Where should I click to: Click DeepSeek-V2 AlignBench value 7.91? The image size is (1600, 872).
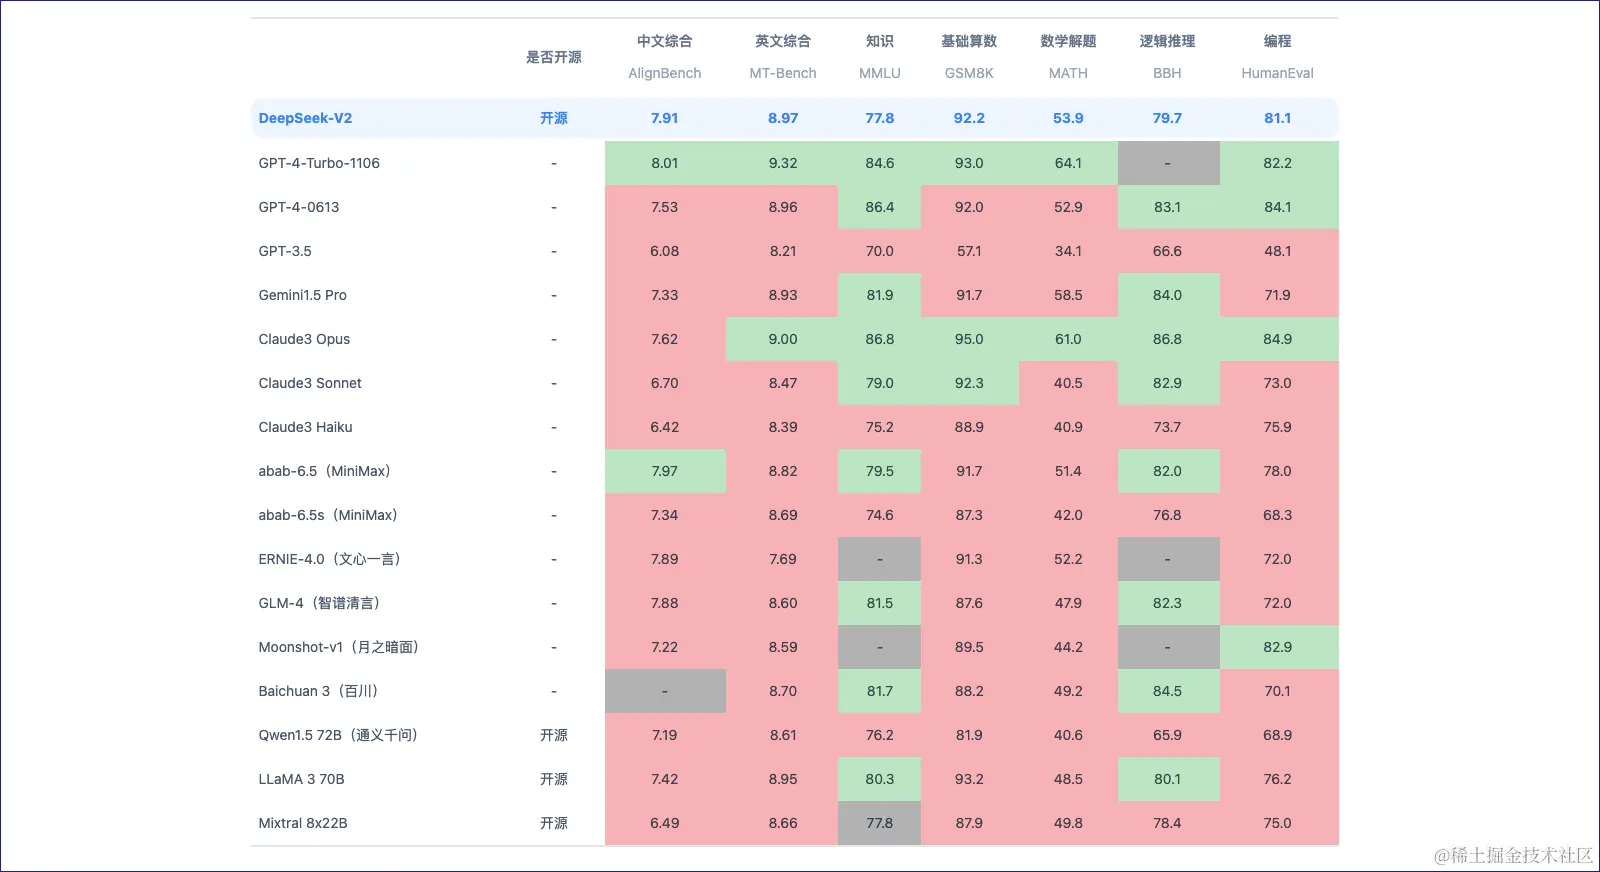(664, 118)
